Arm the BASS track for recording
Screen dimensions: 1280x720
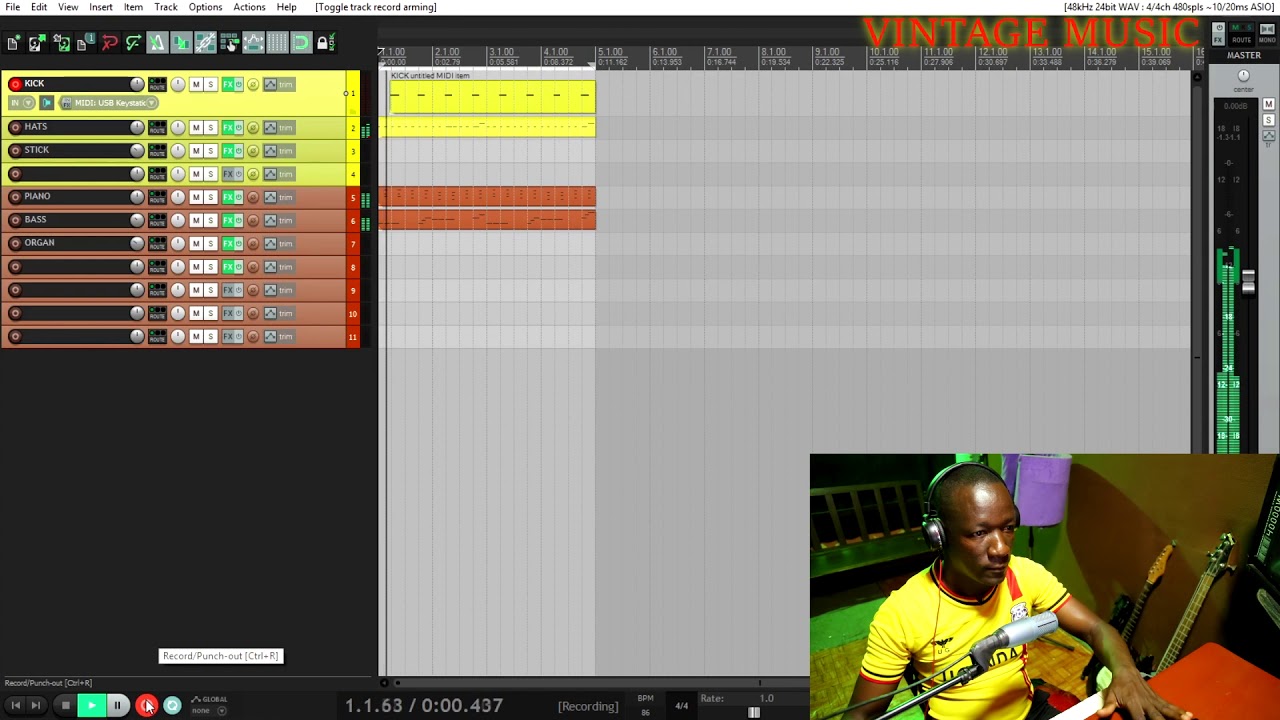coord(15,220)
